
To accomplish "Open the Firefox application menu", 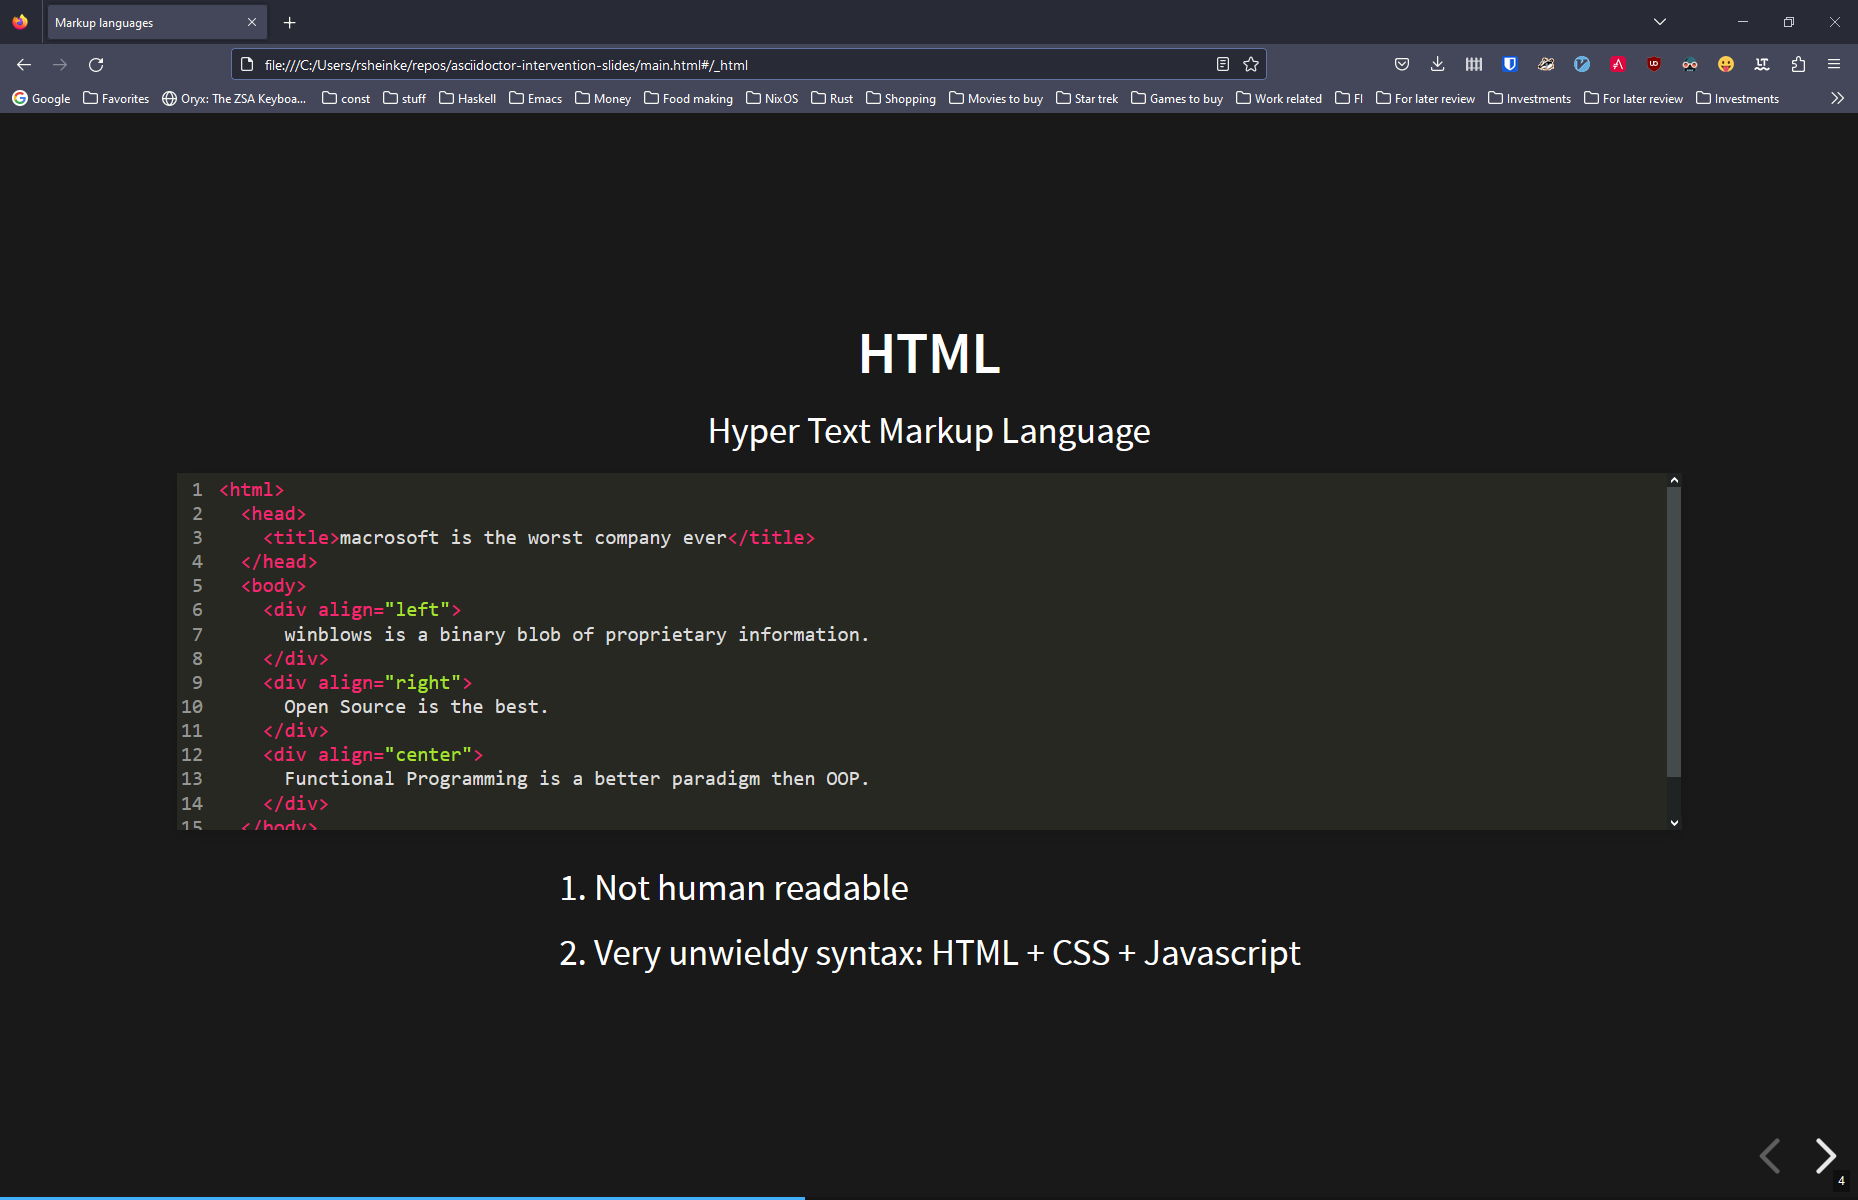I will point(1834,64).
